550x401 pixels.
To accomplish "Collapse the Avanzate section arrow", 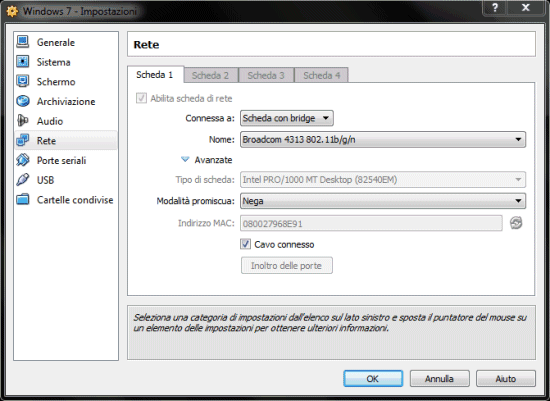I will point(185,159).
